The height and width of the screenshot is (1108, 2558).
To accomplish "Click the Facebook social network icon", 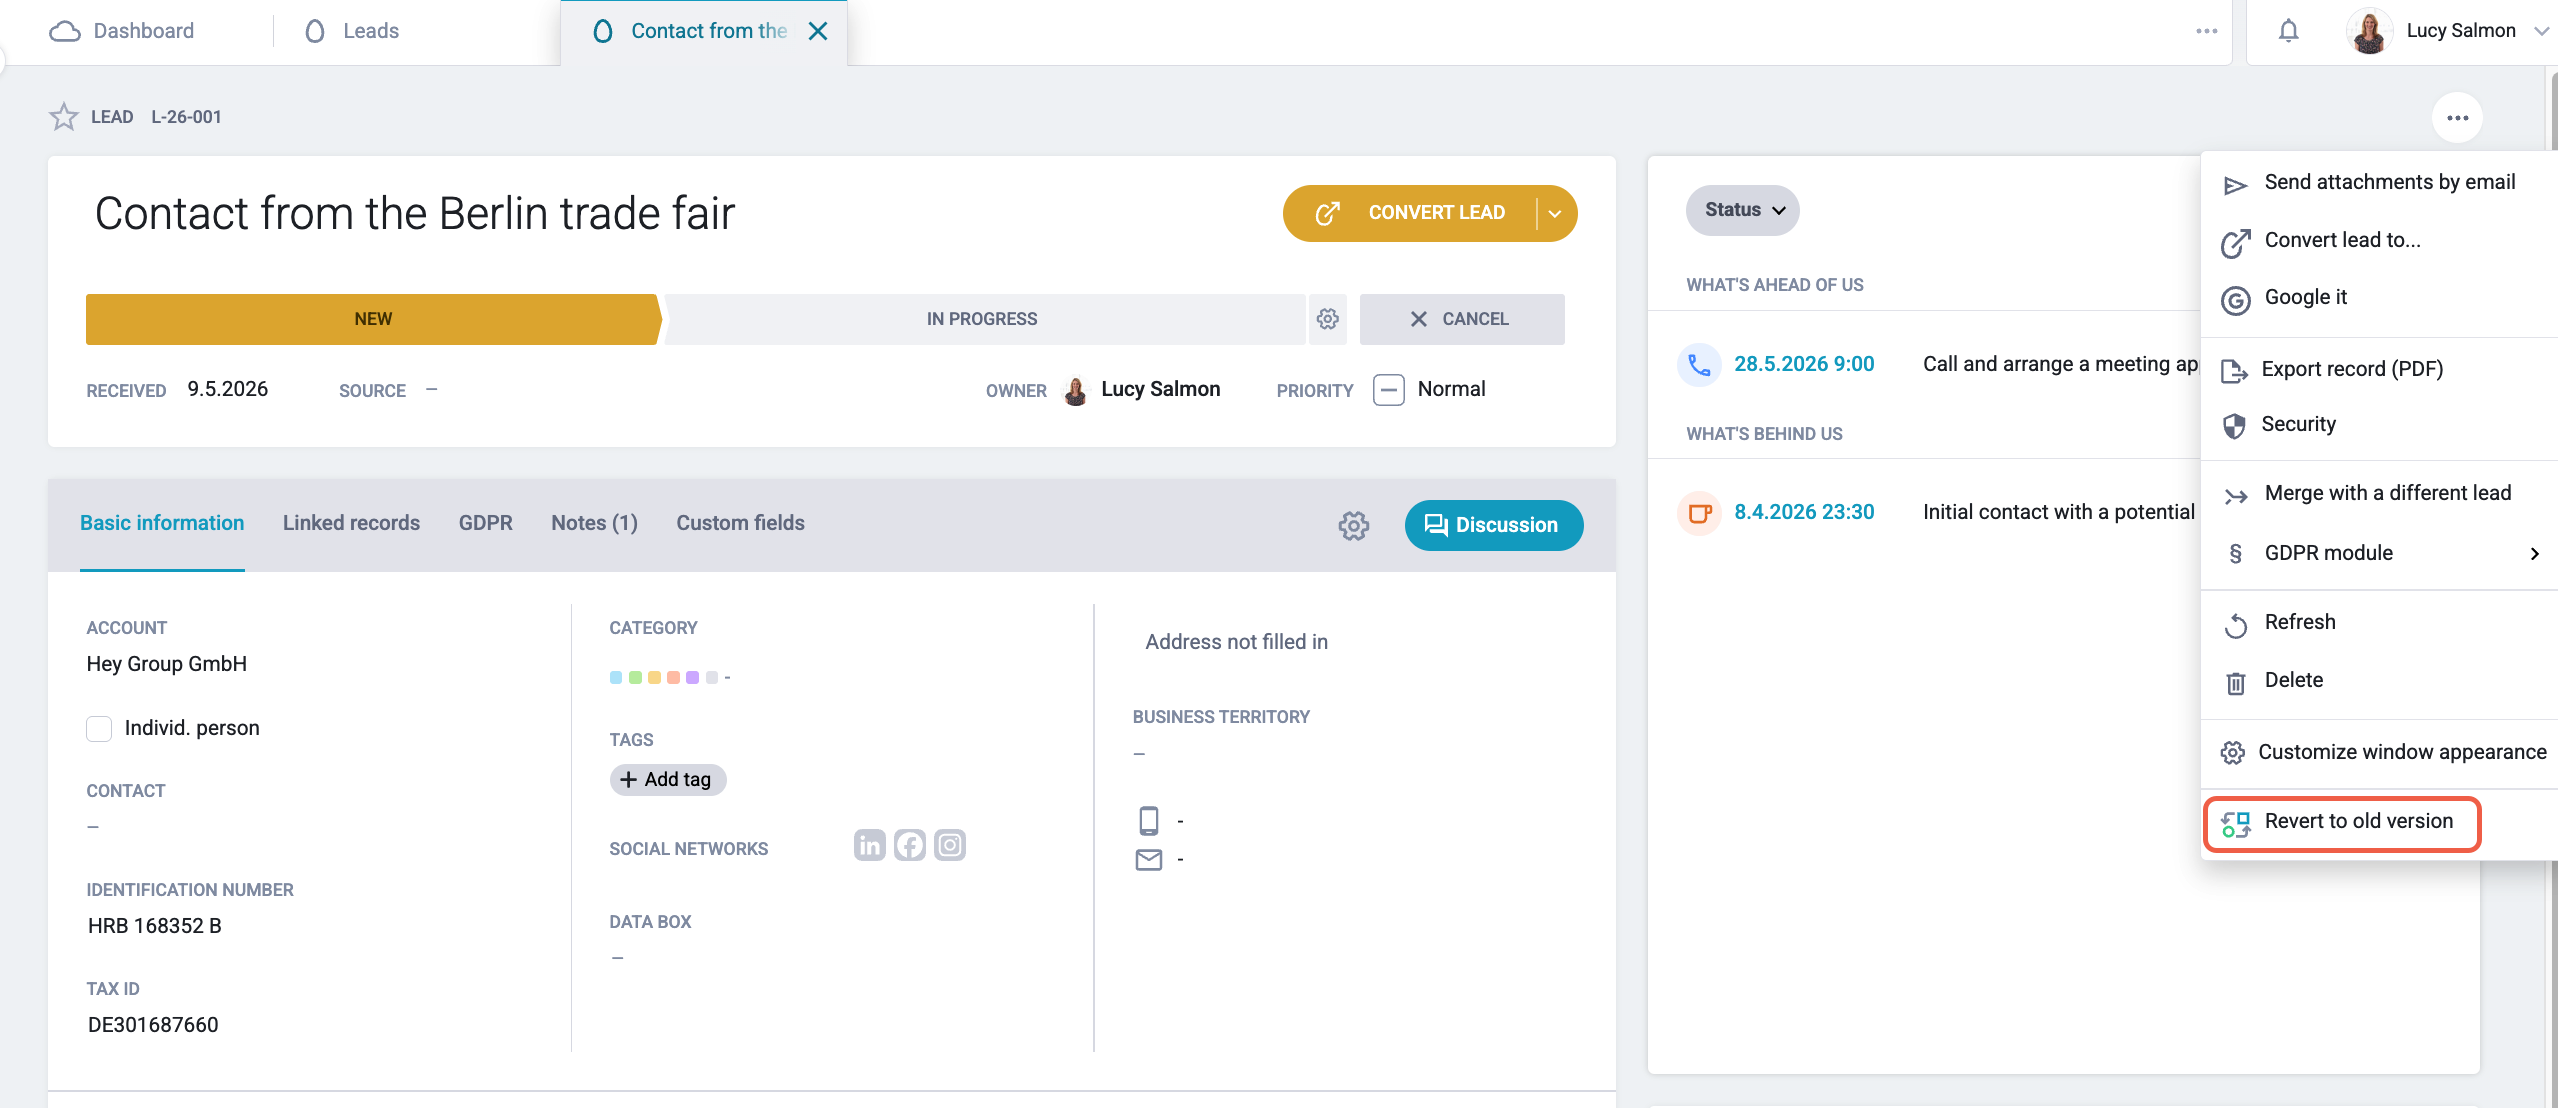I will tap(909, 846).
